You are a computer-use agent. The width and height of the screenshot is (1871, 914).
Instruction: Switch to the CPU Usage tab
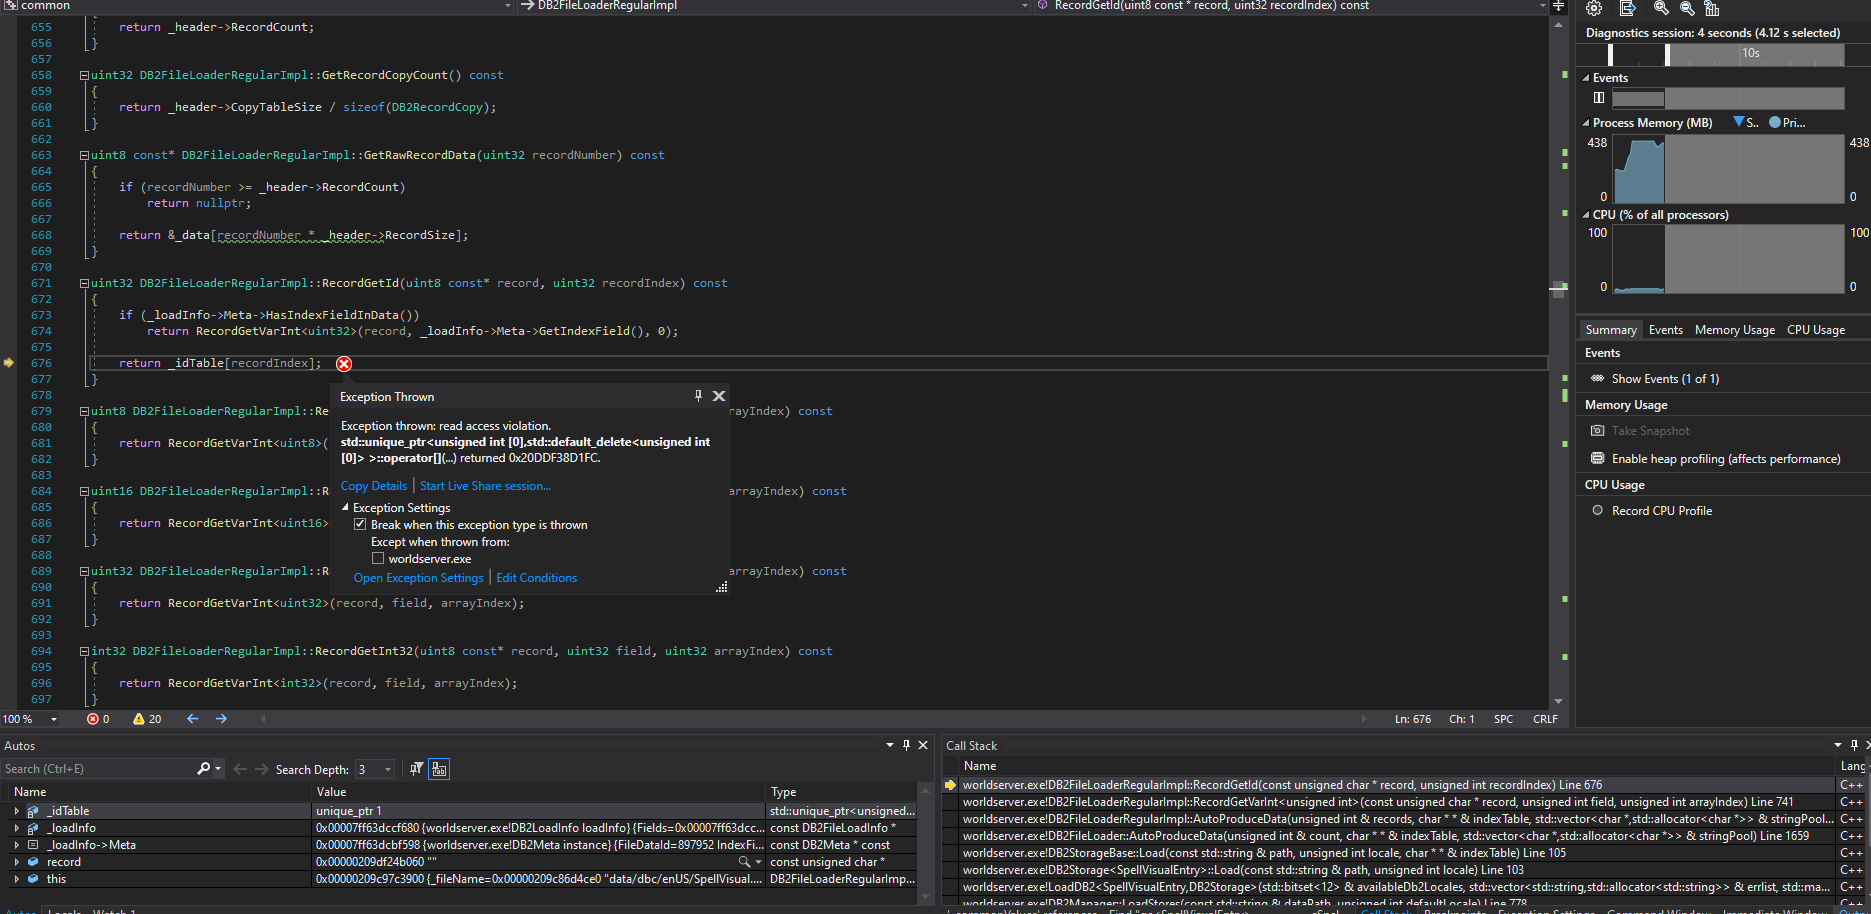click(1815, 330)
